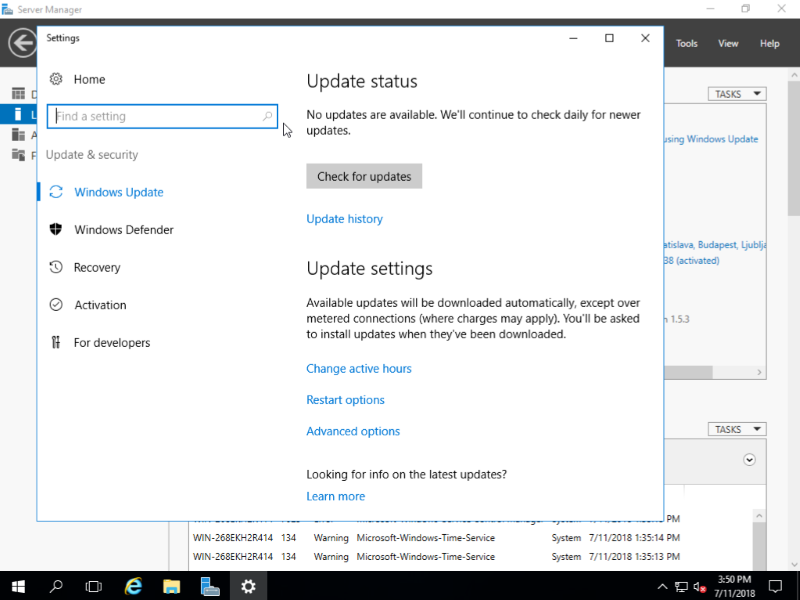The image size is (800, 600).
Task: Open taskbar search magnifier
Action: (x=56, y=586)
